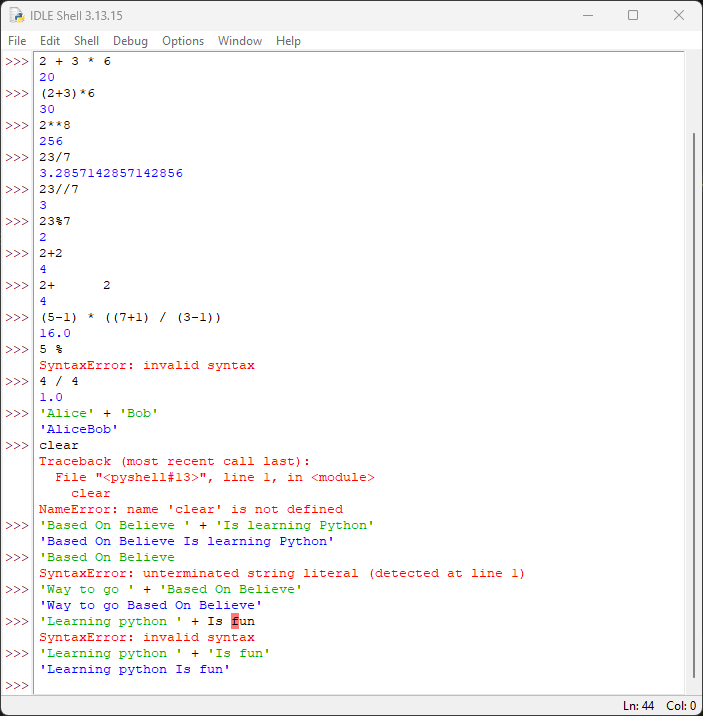The width and height of the screenshot is (703, 716).
Task: Click 'IDLE Shell 3.13.15' title text
Action: [x=76, y=16]
